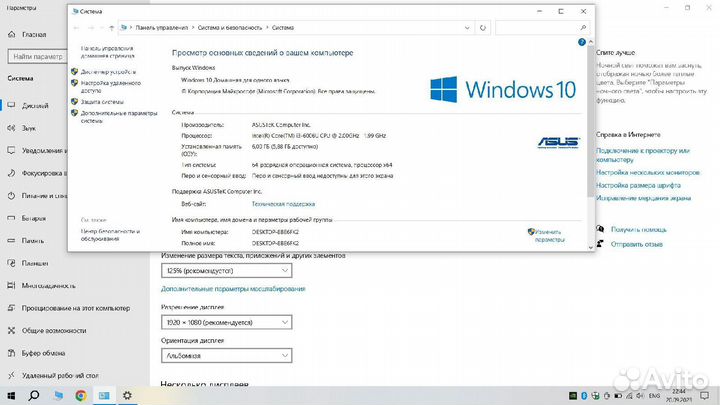Screen dimensions: 720x405
Task: Open System protection link
Action: click(102, 102)
